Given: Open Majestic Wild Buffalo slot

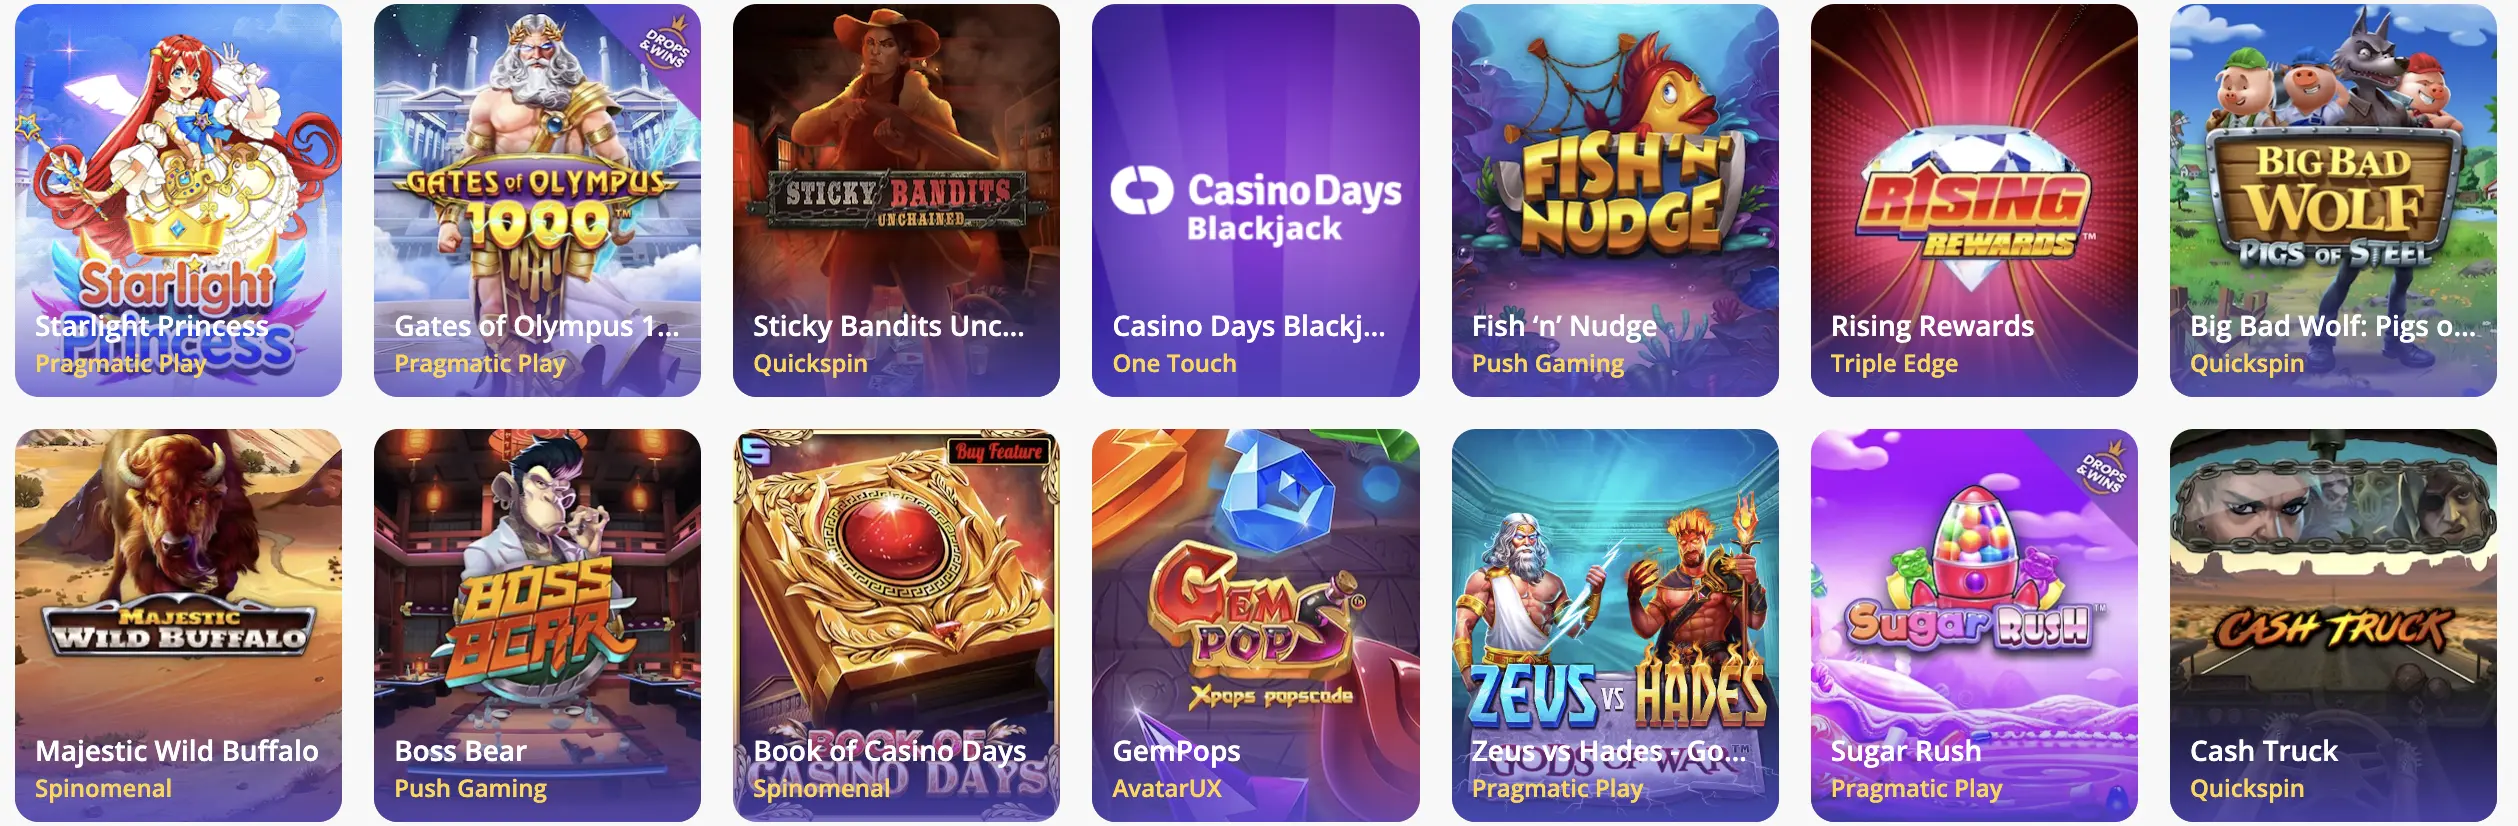Looking at the screenshot, I should [178, 625].
